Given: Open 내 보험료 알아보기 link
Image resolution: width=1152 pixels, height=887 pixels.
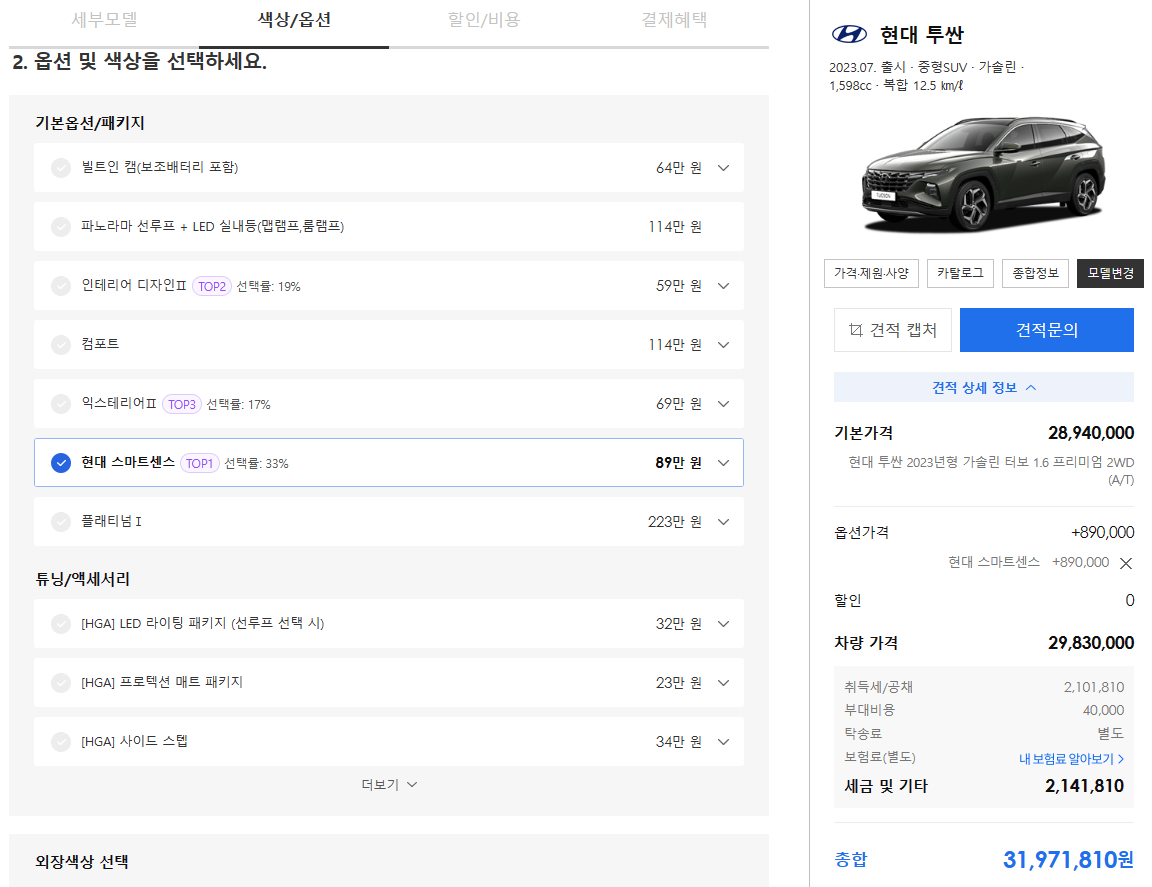Looking at the screenshot, I should click(x=1071, y=759).
